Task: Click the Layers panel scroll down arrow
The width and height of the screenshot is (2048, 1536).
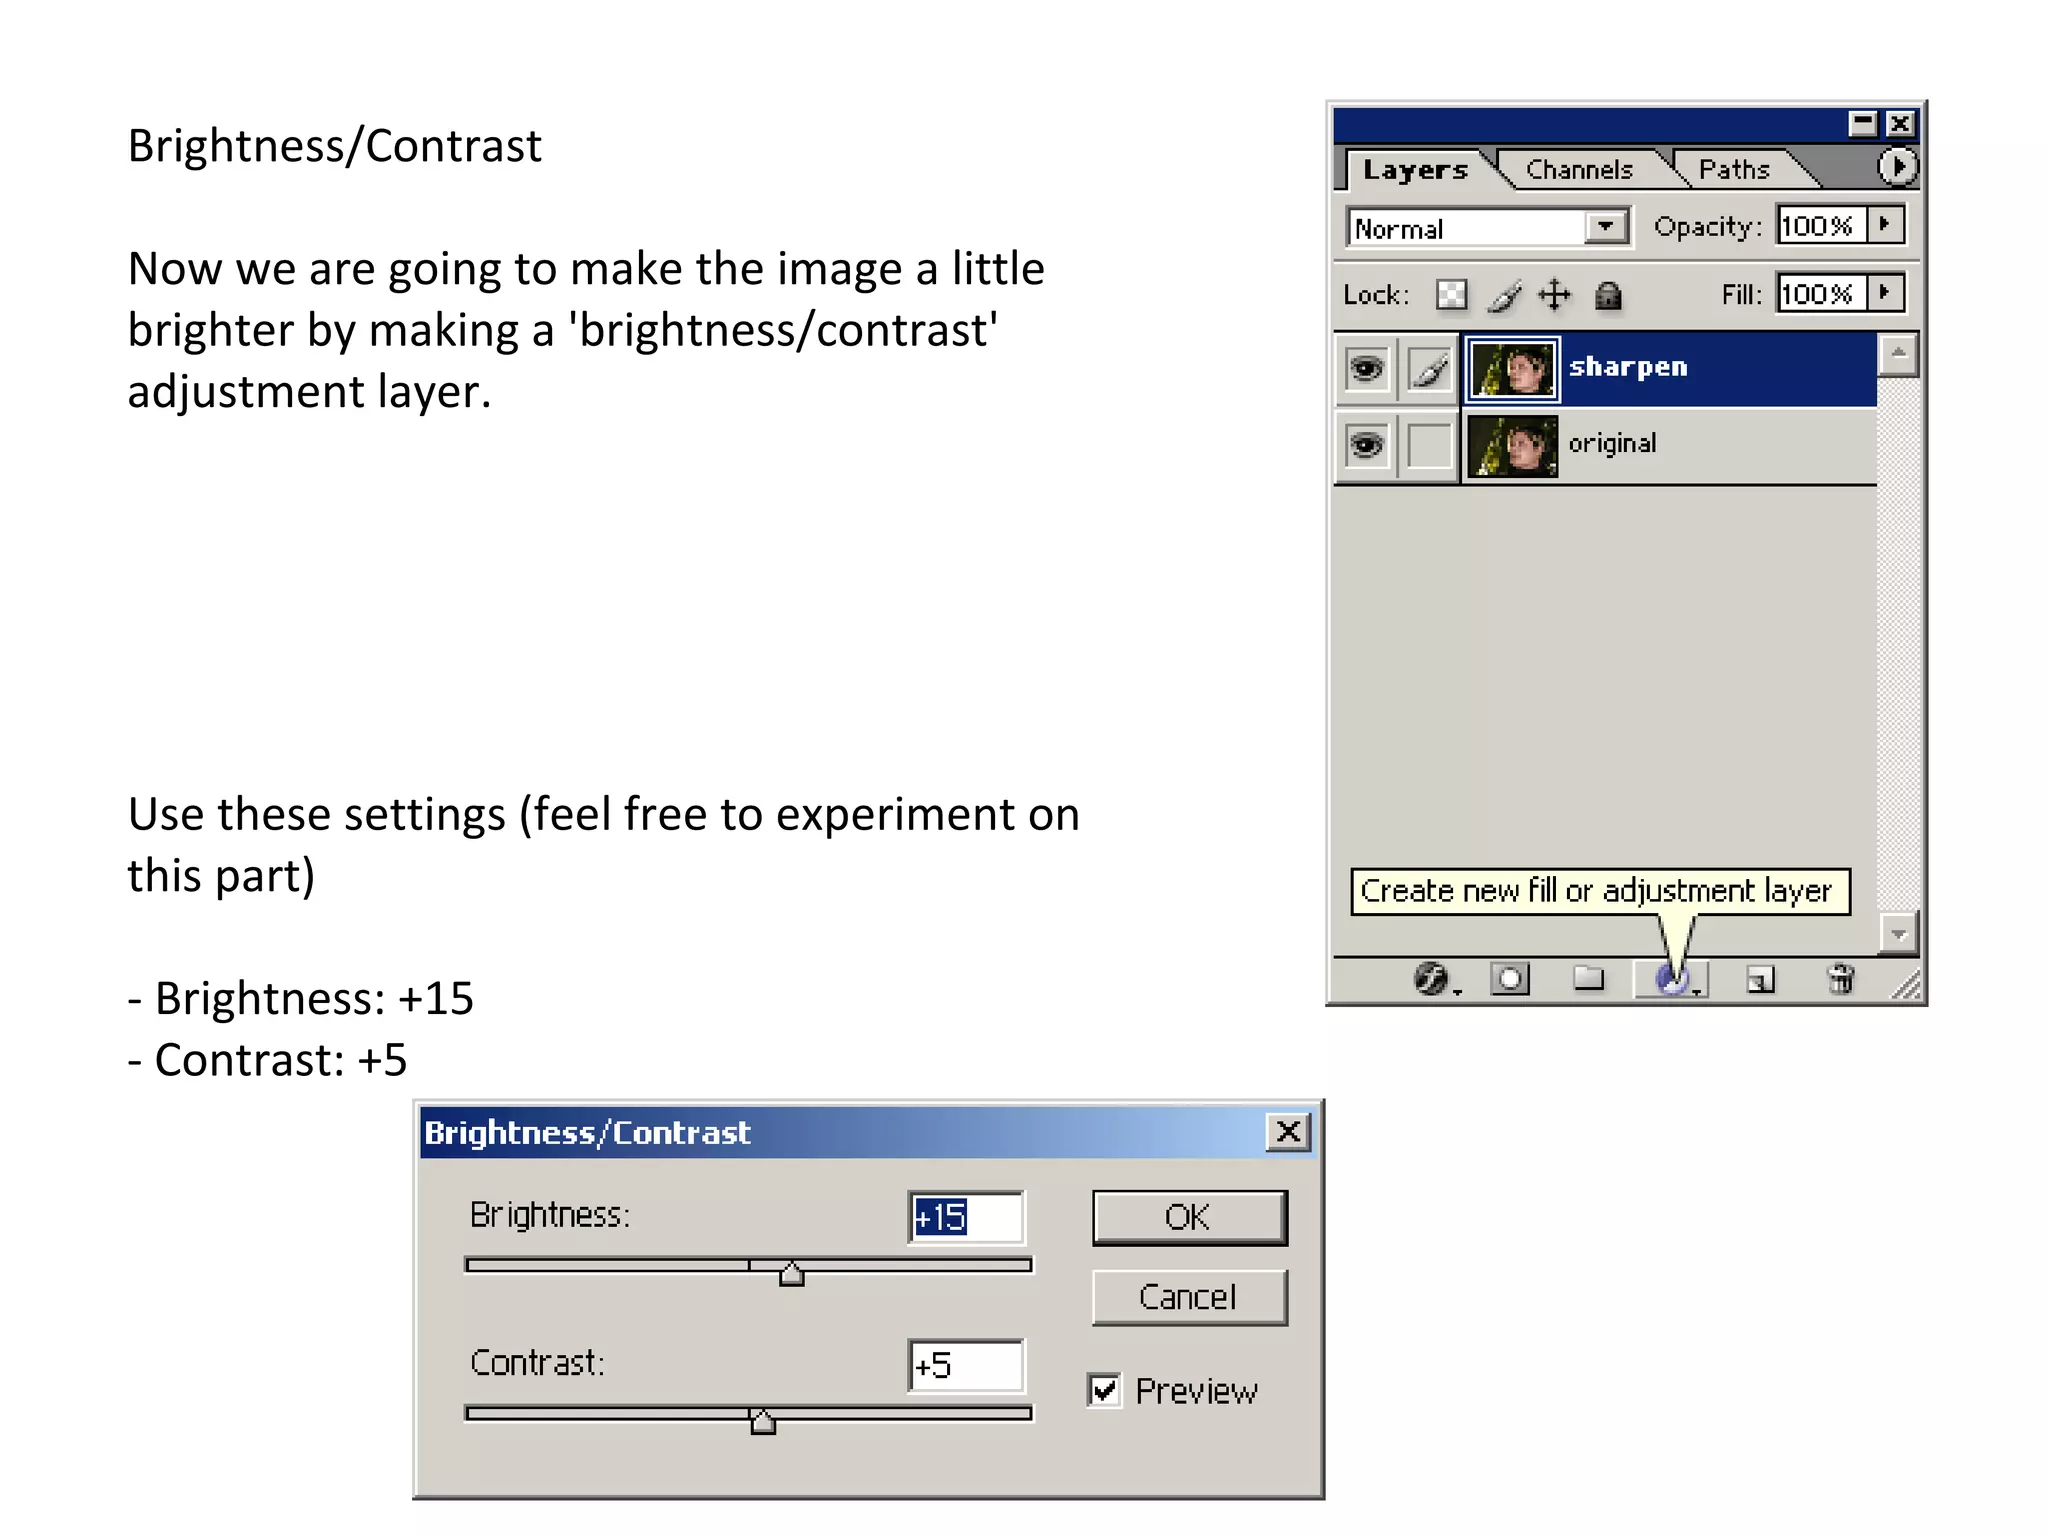Action: (x=1898, y=934)
